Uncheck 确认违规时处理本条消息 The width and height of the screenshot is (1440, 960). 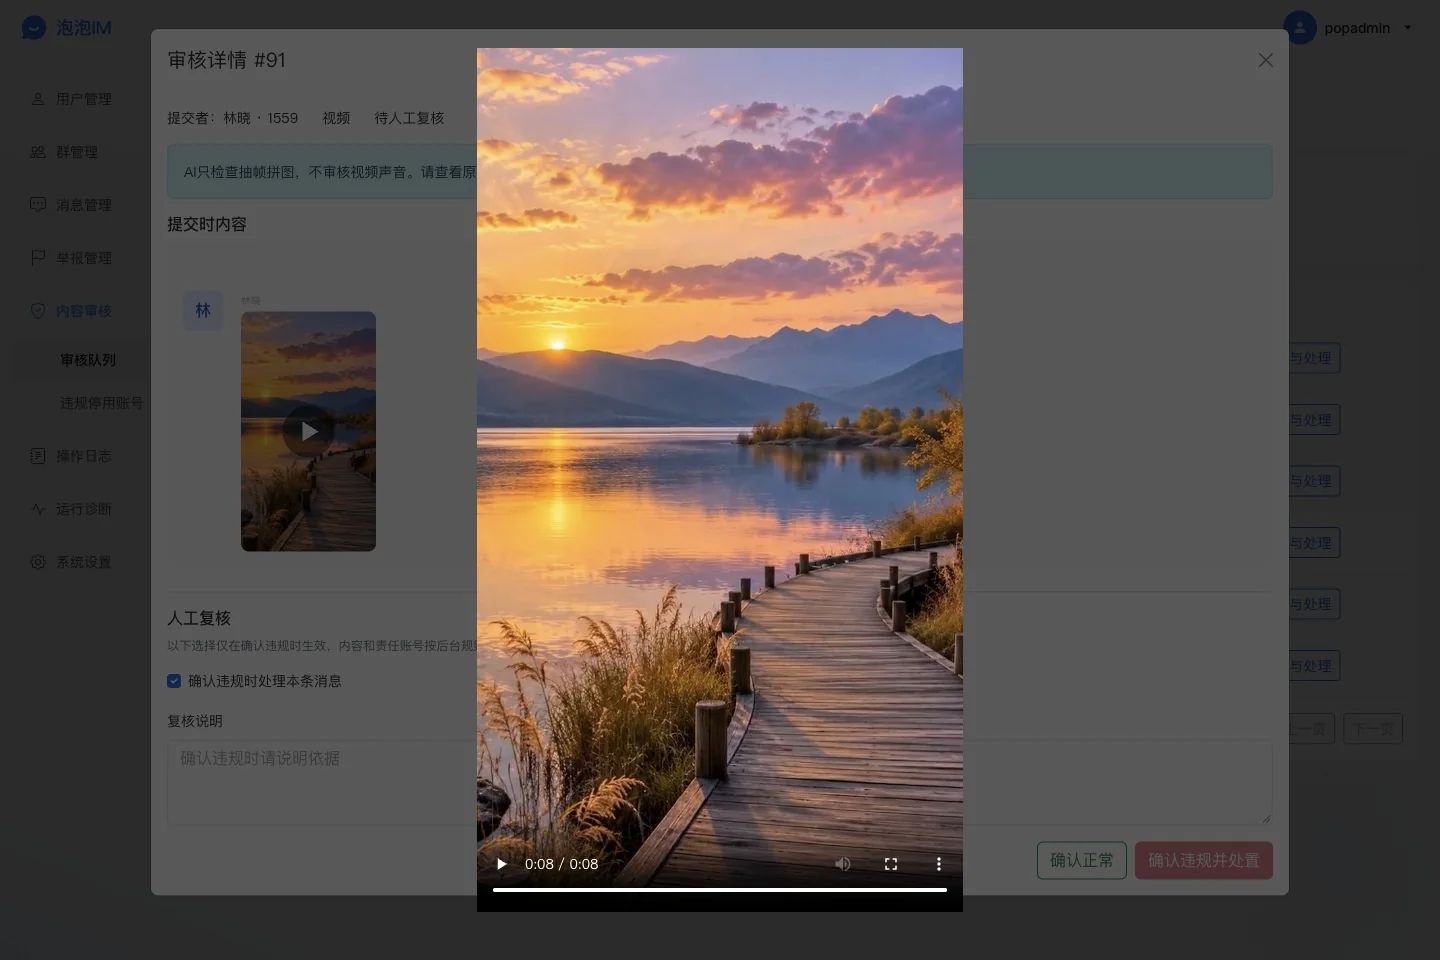(x=174, y=681)
